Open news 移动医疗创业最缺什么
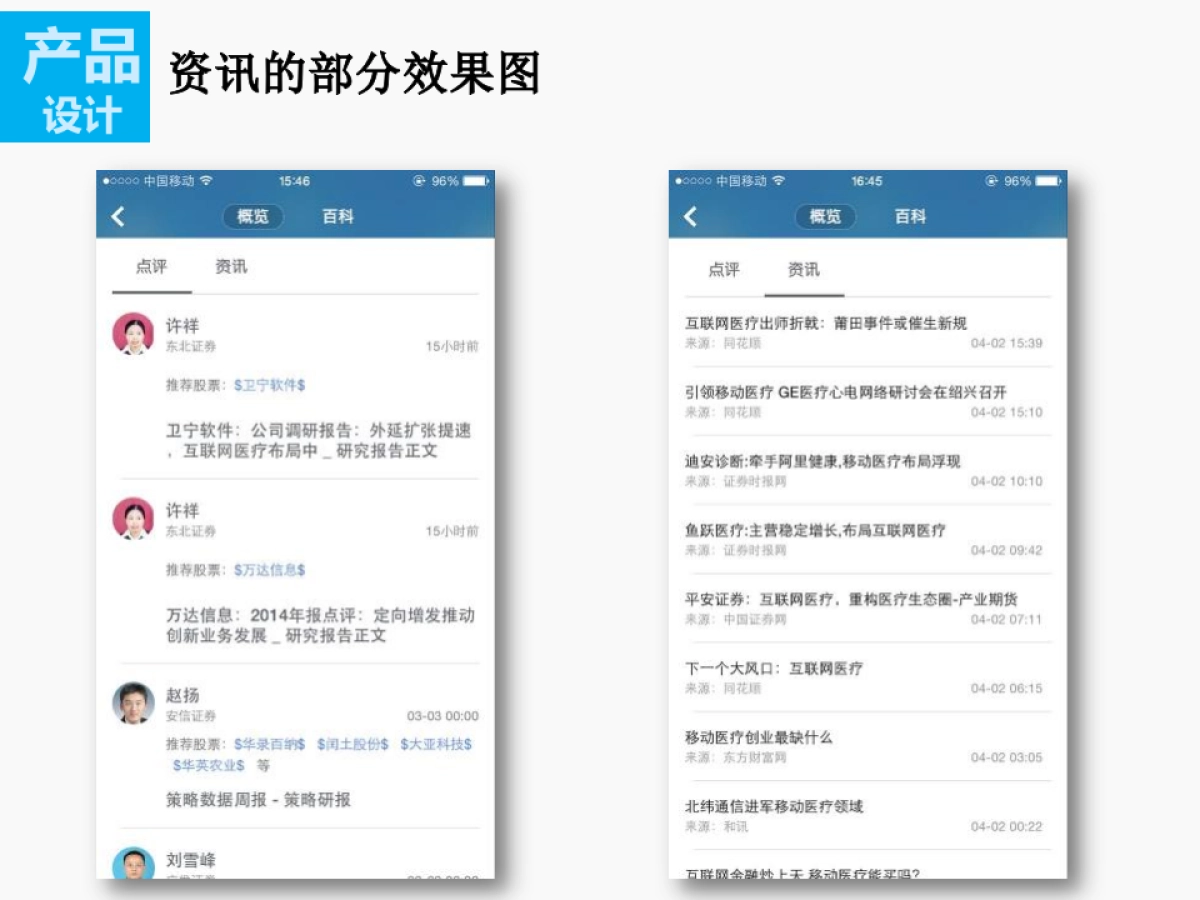 (759, 737)
